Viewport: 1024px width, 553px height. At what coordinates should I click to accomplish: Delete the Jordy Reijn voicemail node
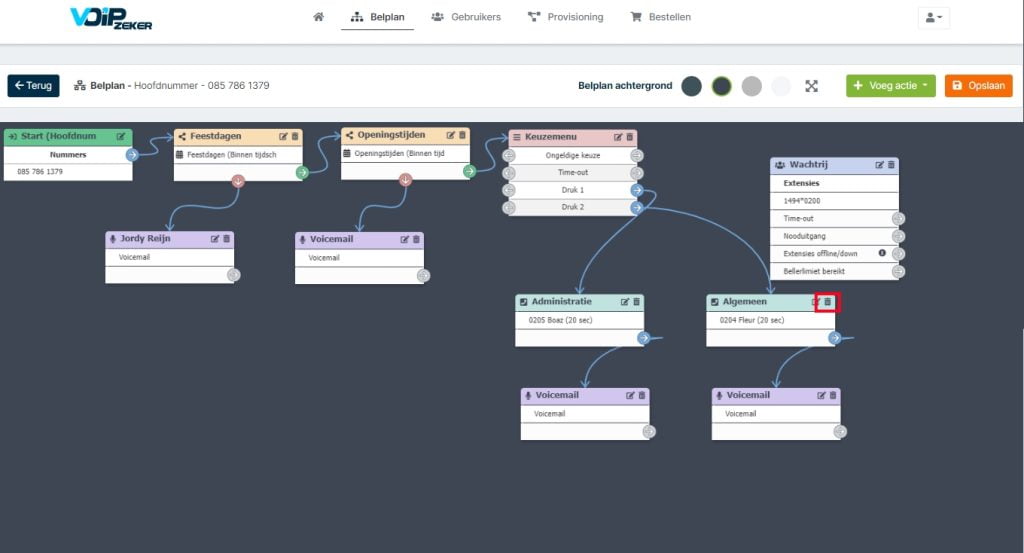click(227, 239)
